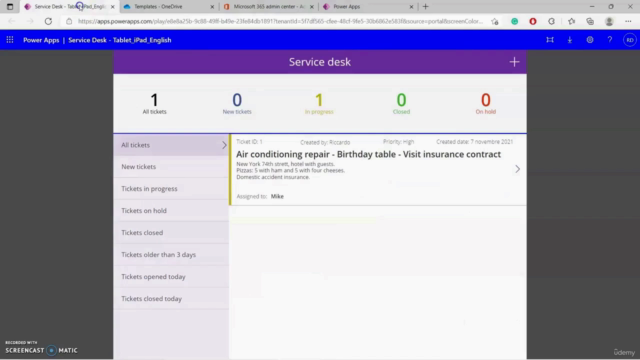Open a new browser tab

425,7
